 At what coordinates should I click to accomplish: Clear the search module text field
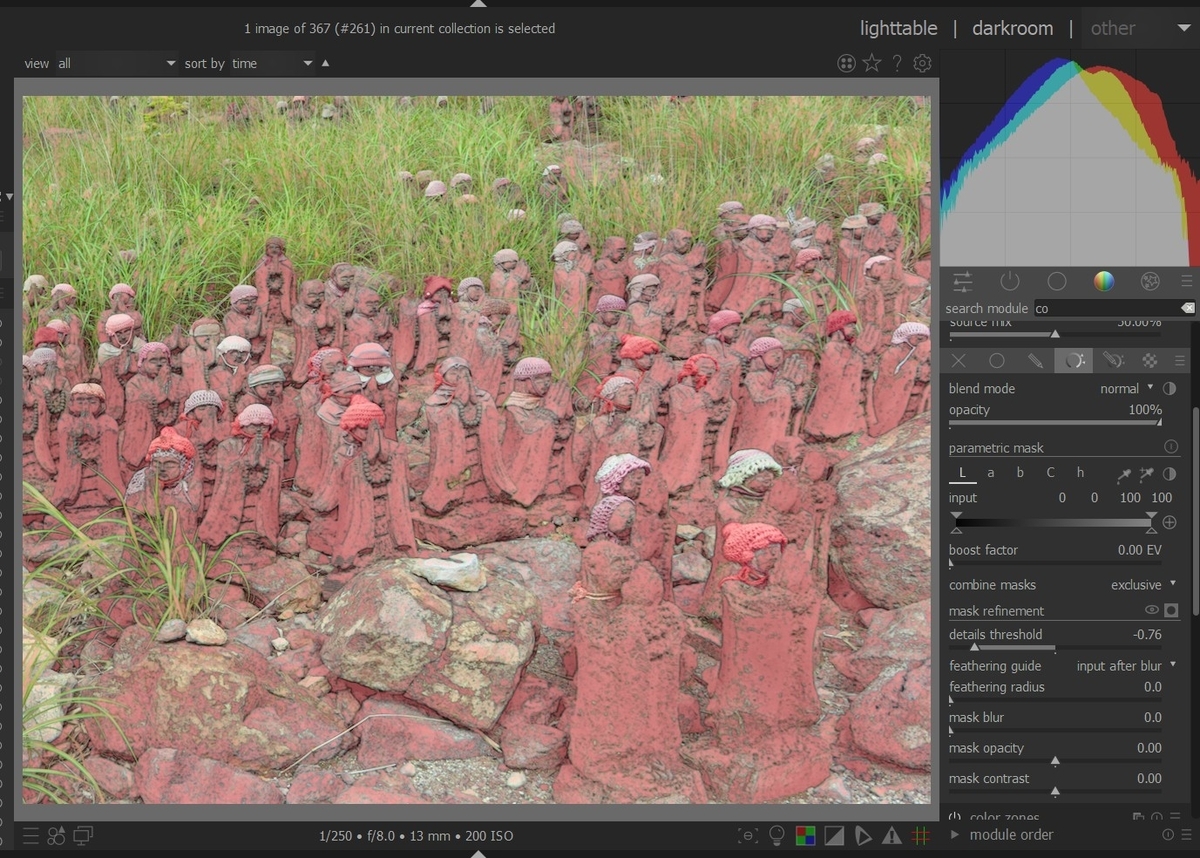click(x=1187, y=308)
